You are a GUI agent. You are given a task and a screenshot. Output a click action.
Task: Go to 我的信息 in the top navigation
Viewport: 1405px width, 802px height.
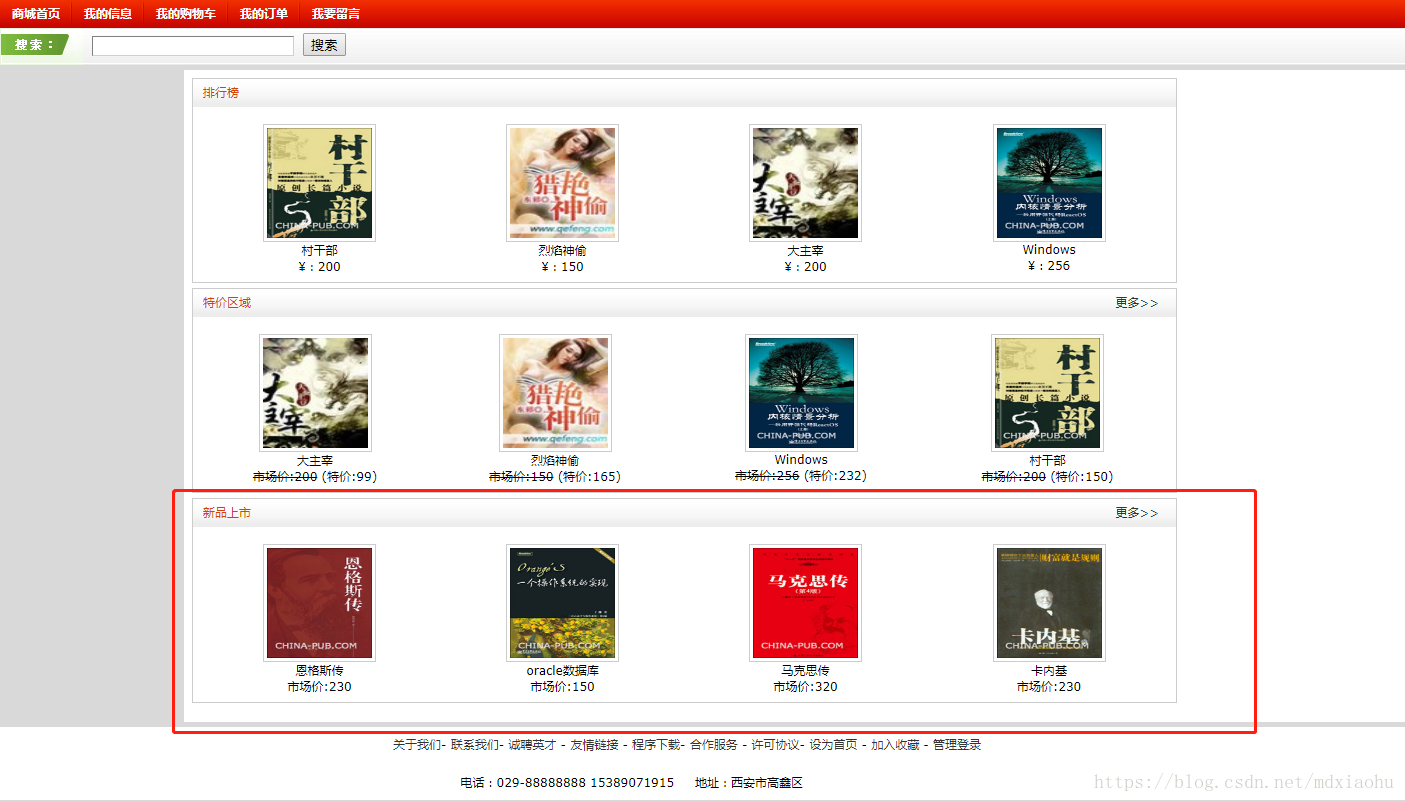click(108, 14)
